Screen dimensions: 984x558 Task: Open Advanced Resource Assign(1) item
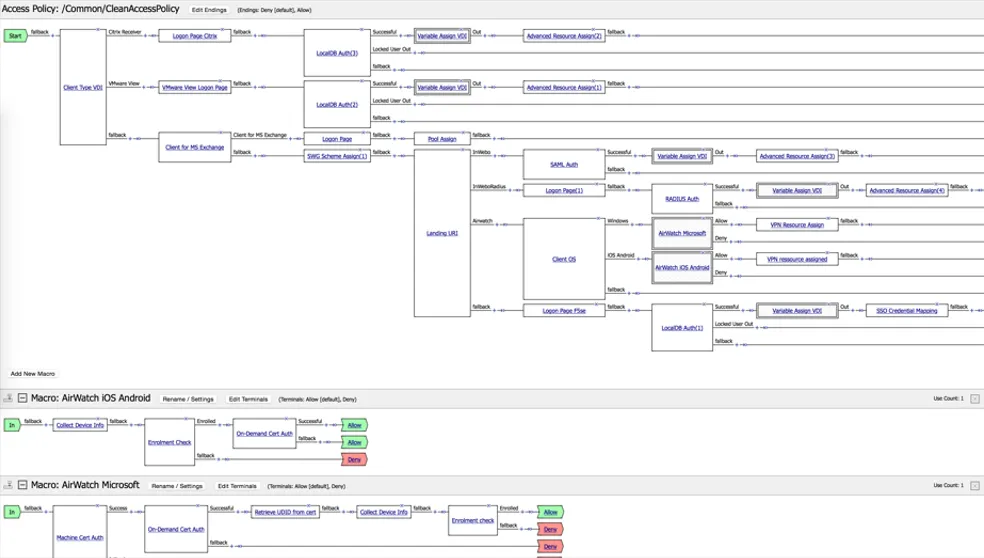click(564, 87)
